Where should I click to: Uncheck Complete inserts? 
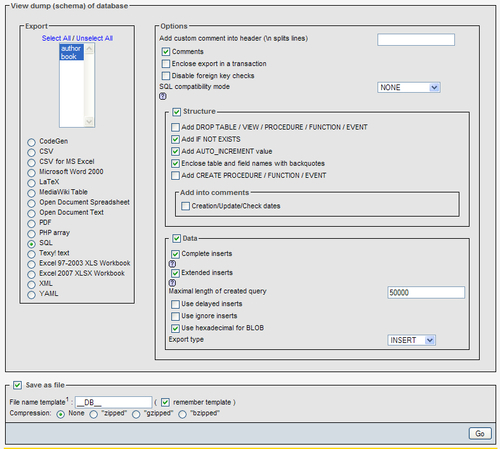(175, 254)
